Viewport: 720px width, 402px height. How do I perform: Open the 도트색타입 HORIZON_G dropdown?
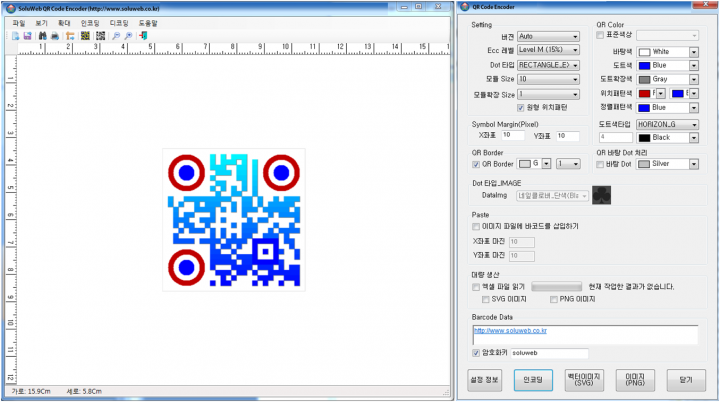click(668, 125)
